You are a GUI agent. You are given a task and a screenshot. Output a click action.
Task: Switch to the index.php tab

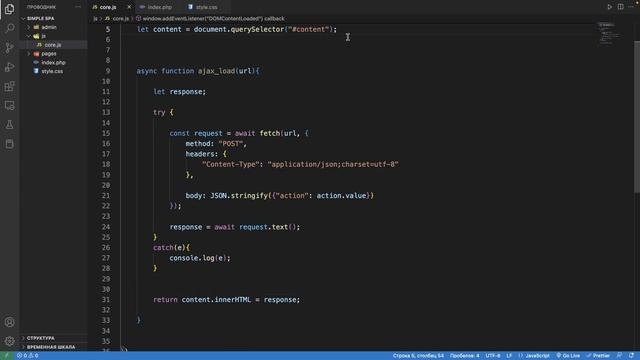click(159, 7)
